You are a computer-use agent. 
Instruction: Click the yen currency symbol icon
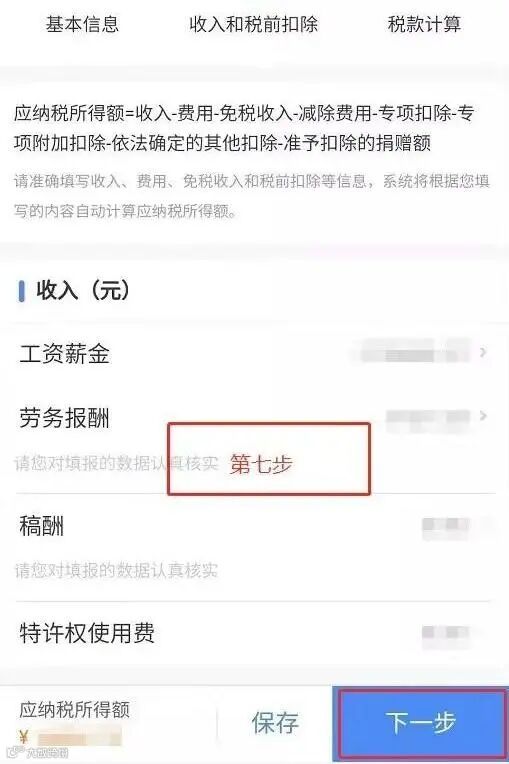(x=24, y=737)
